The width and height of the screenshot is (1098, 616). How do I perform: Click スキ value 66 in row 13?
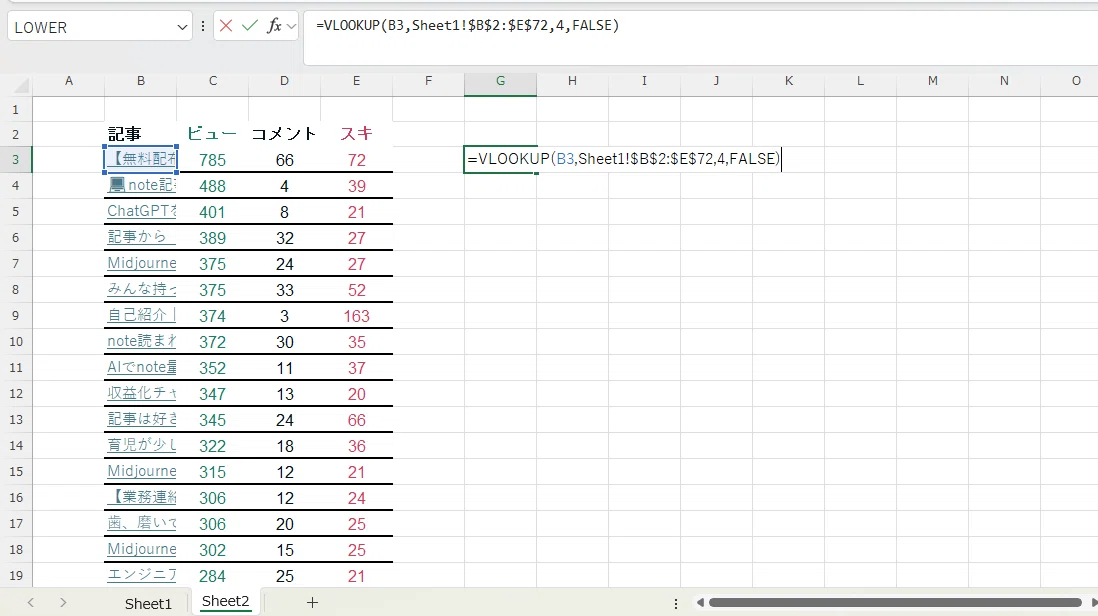pyautogui.click(x=356, y=420)
